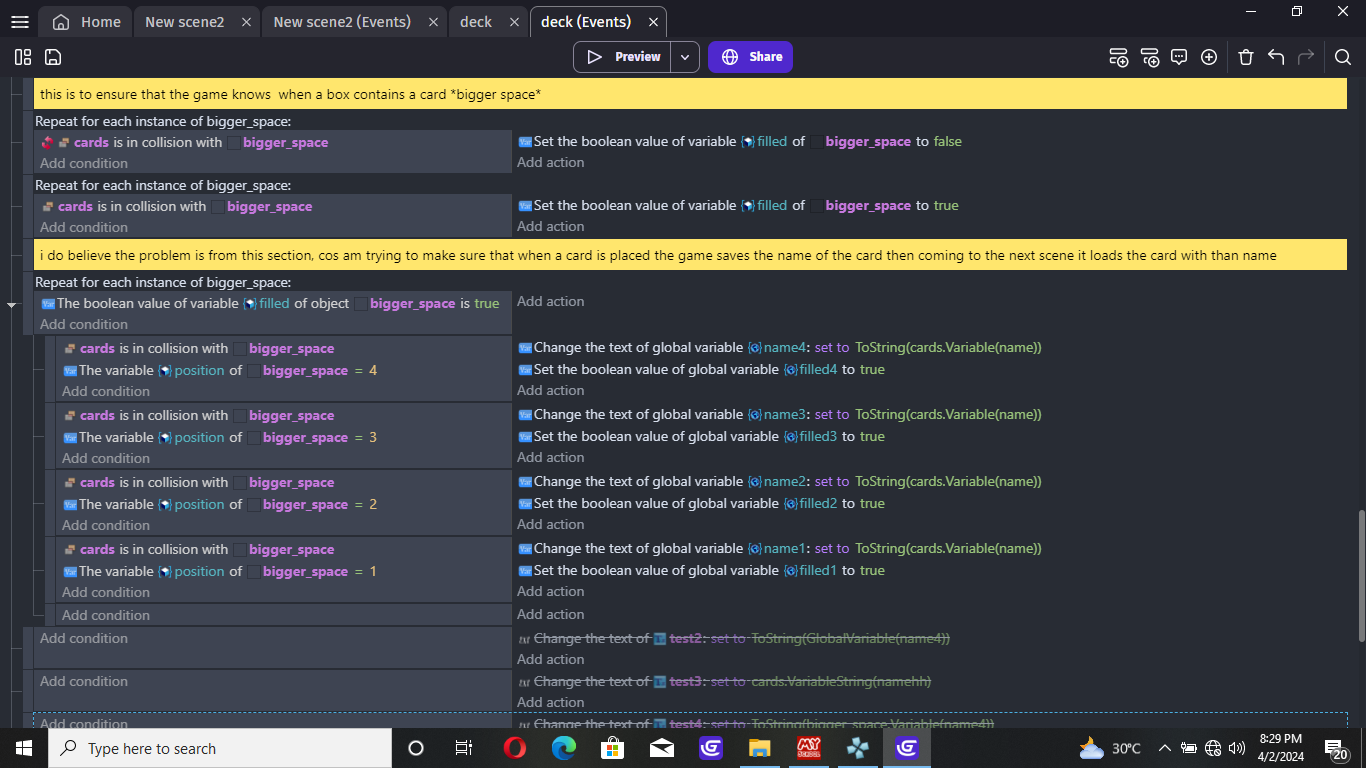
Task: Select the position = 2 condition
Action: (x=220, y=504)
